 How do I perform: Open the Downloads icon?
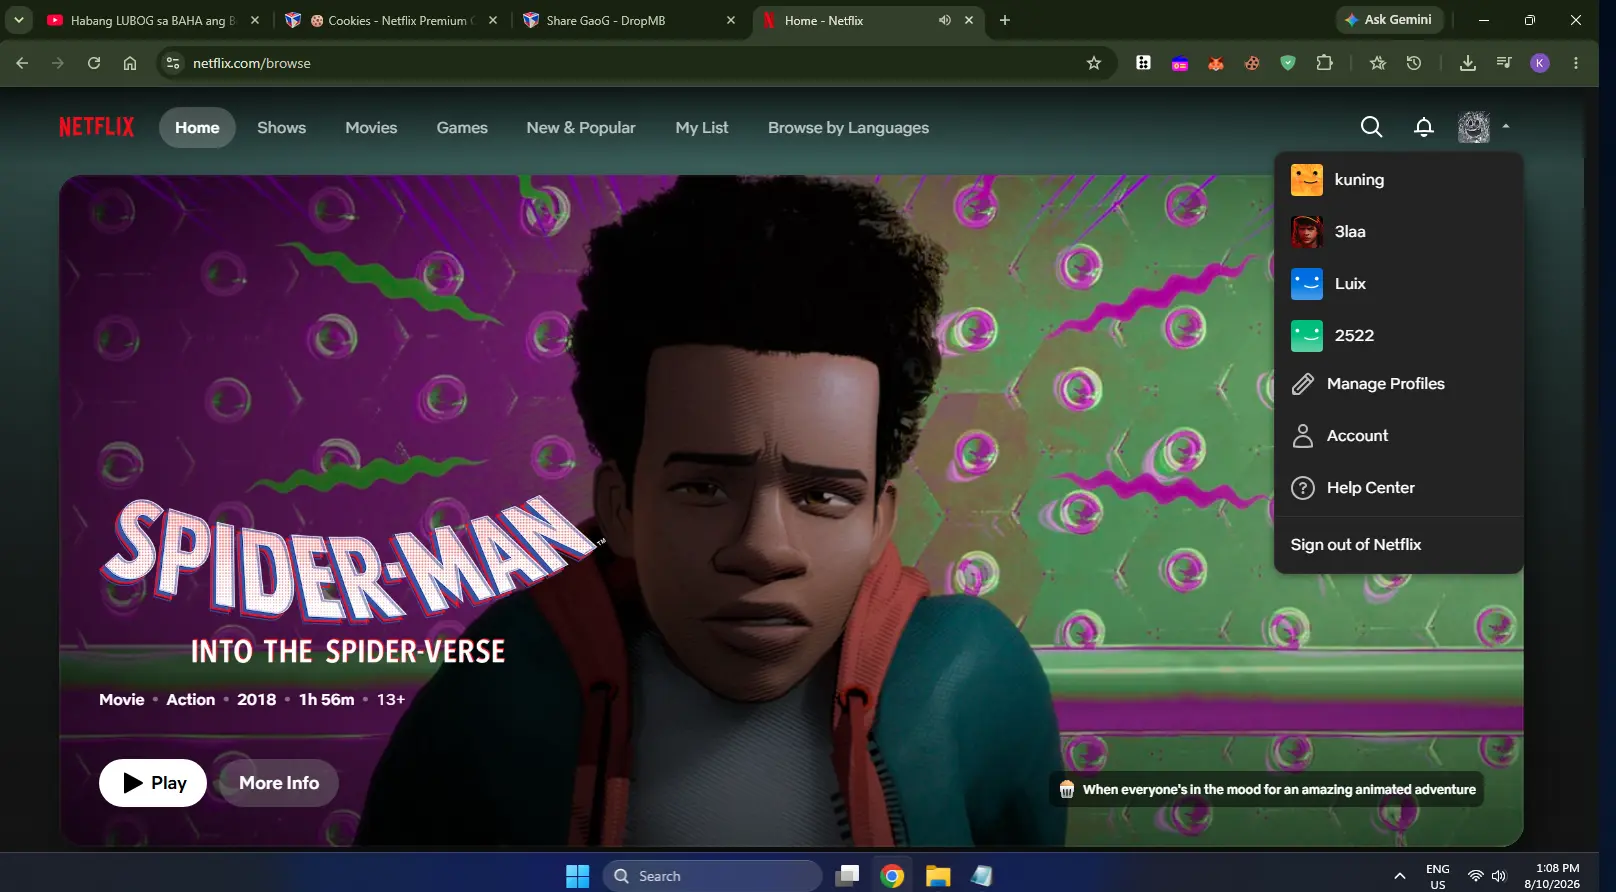point(1468,63)
